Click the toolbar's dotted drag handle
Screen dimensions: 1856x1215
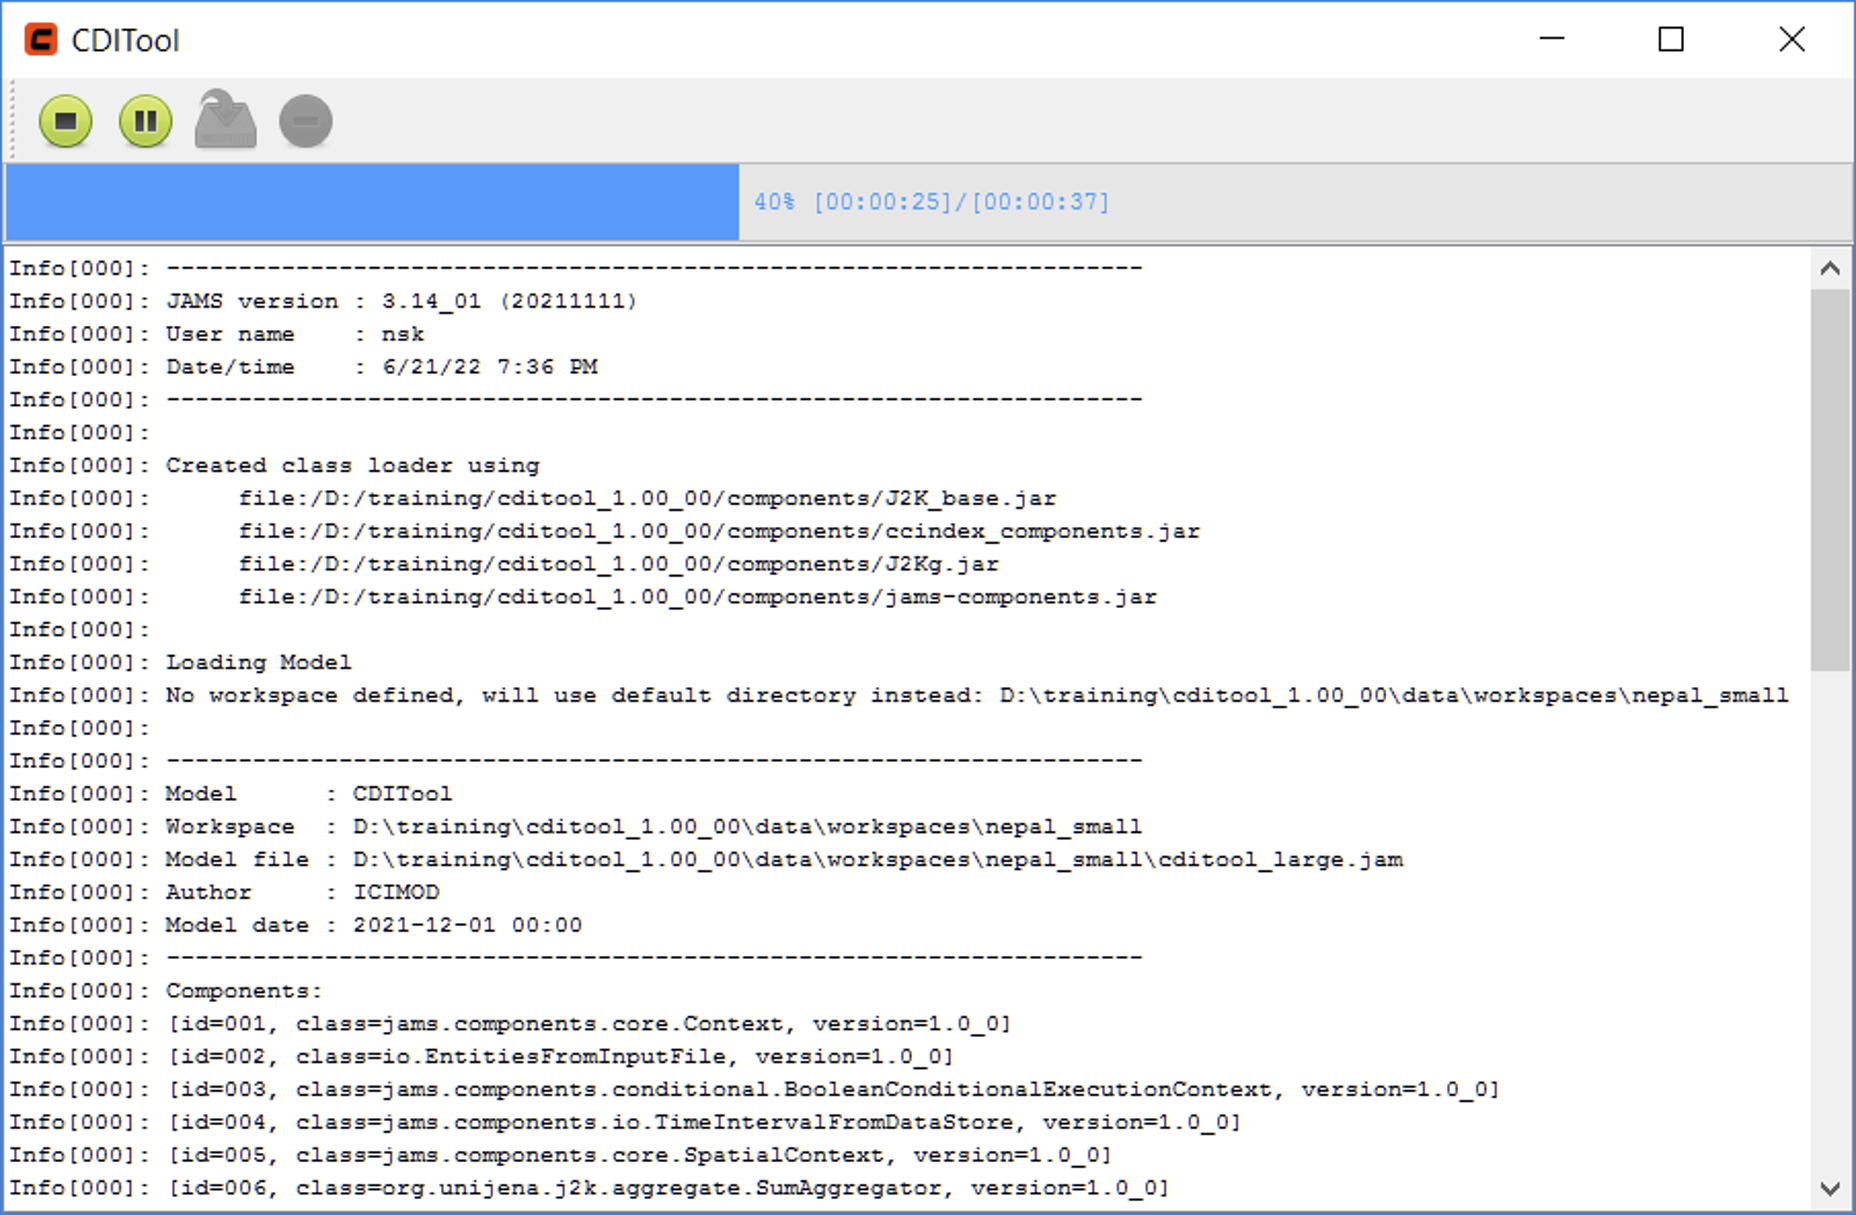click(x=13, y=121)
